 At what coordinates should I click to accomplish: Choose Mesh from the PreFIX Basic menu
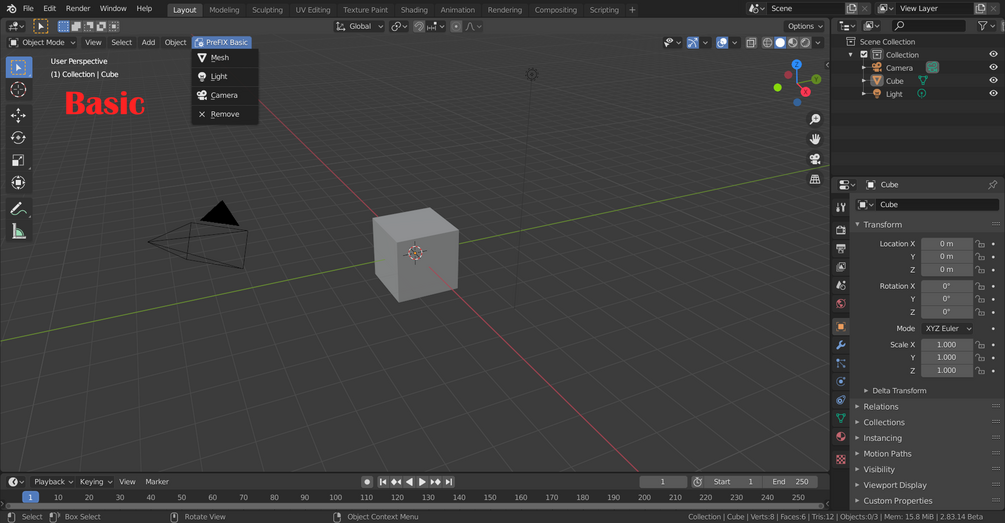click(x=225, y=58)
